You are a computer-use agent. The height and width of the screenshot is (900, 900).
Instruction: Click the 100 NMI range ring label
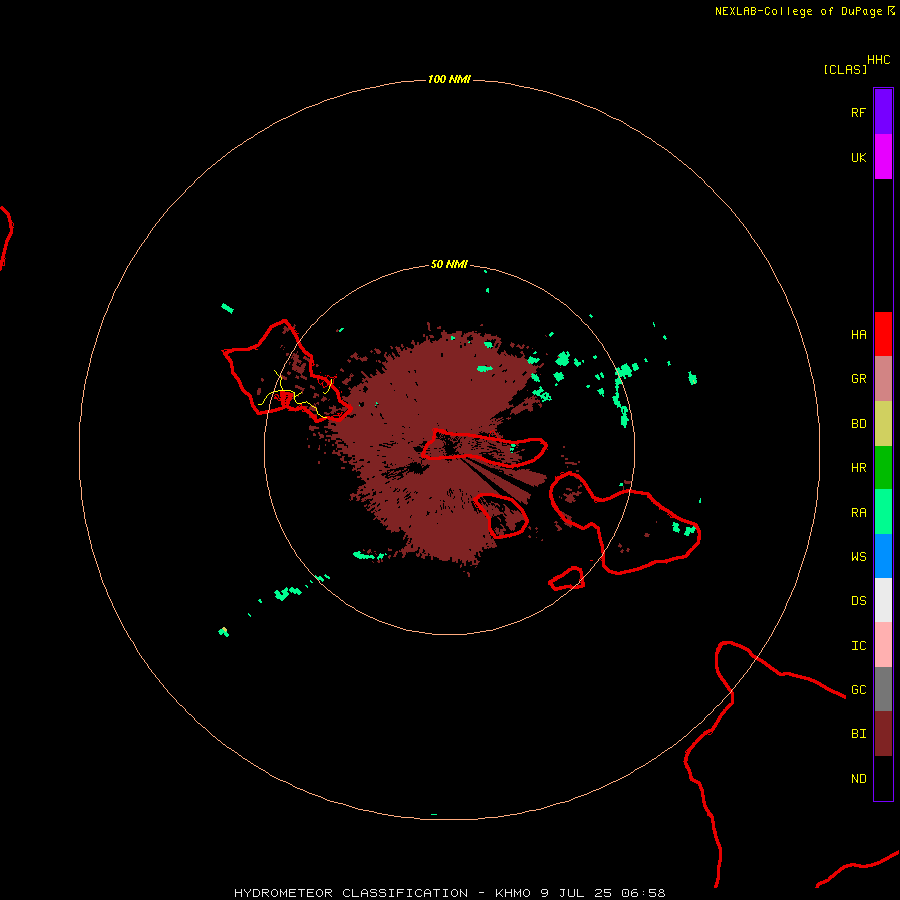click(x=449, y=79)
